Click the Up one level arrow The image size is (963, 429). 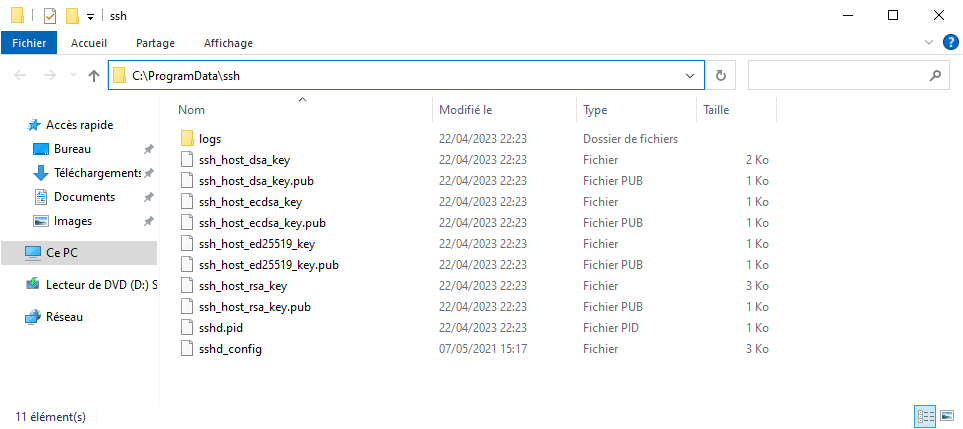tap(93, 75)
